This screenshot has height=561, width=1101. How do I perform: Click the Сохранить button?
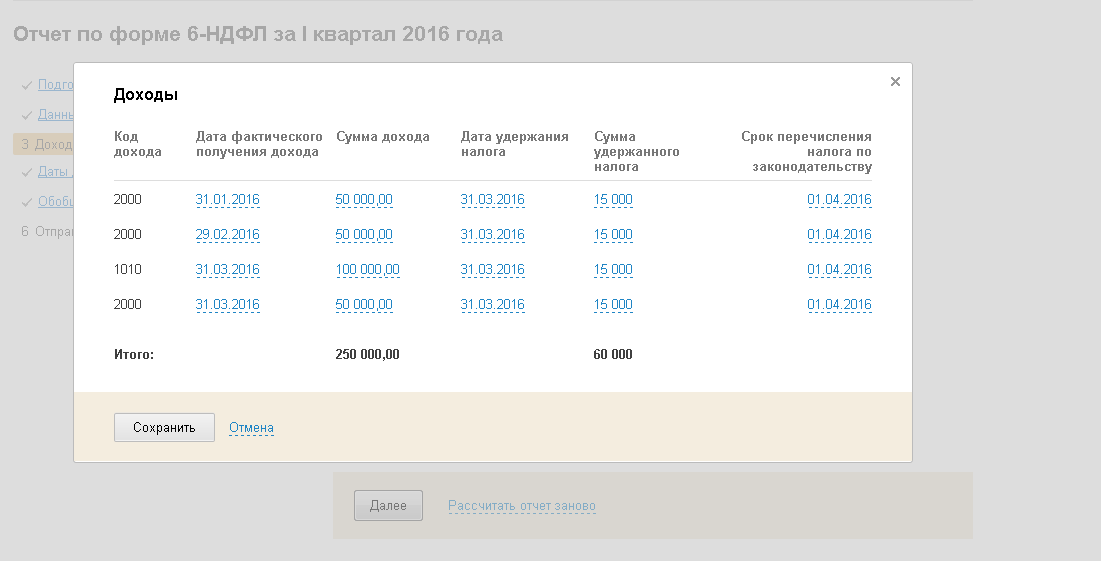(164, 427)
